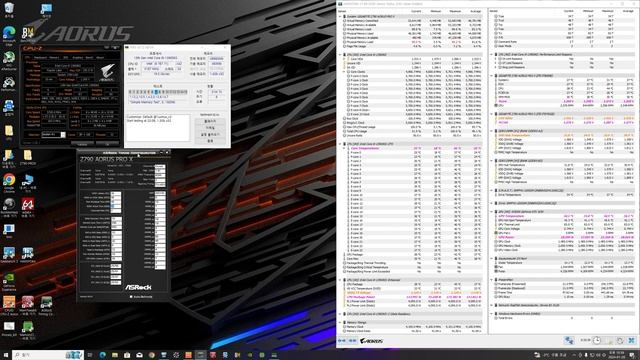Open the AIDA64 desktop shortcut
The width and height of the screenshot is (640, 360).
tap(28, 207)
